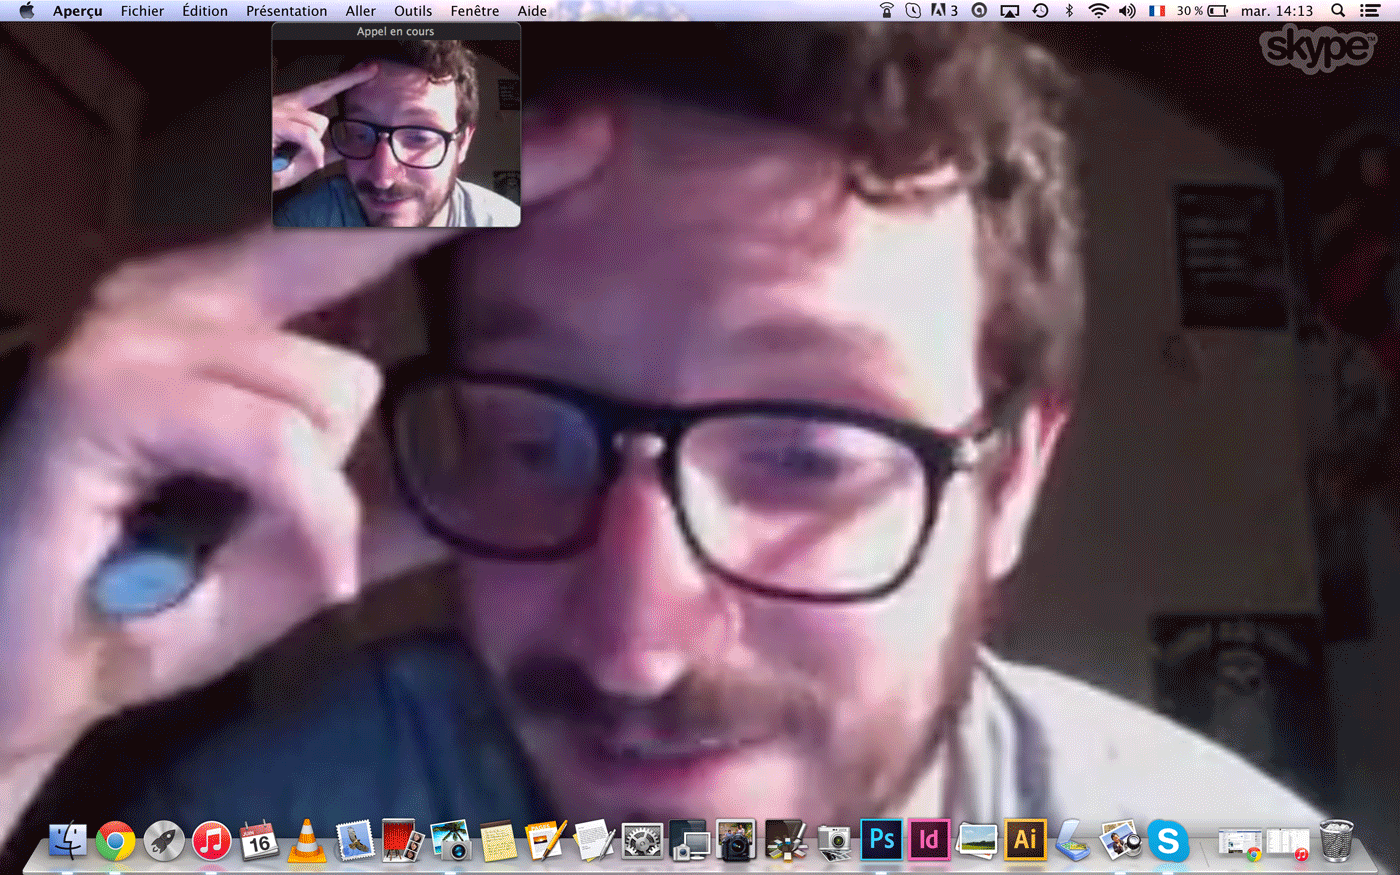
Task: Open the Aperçu application menu
Action: (x=77, y=11)
